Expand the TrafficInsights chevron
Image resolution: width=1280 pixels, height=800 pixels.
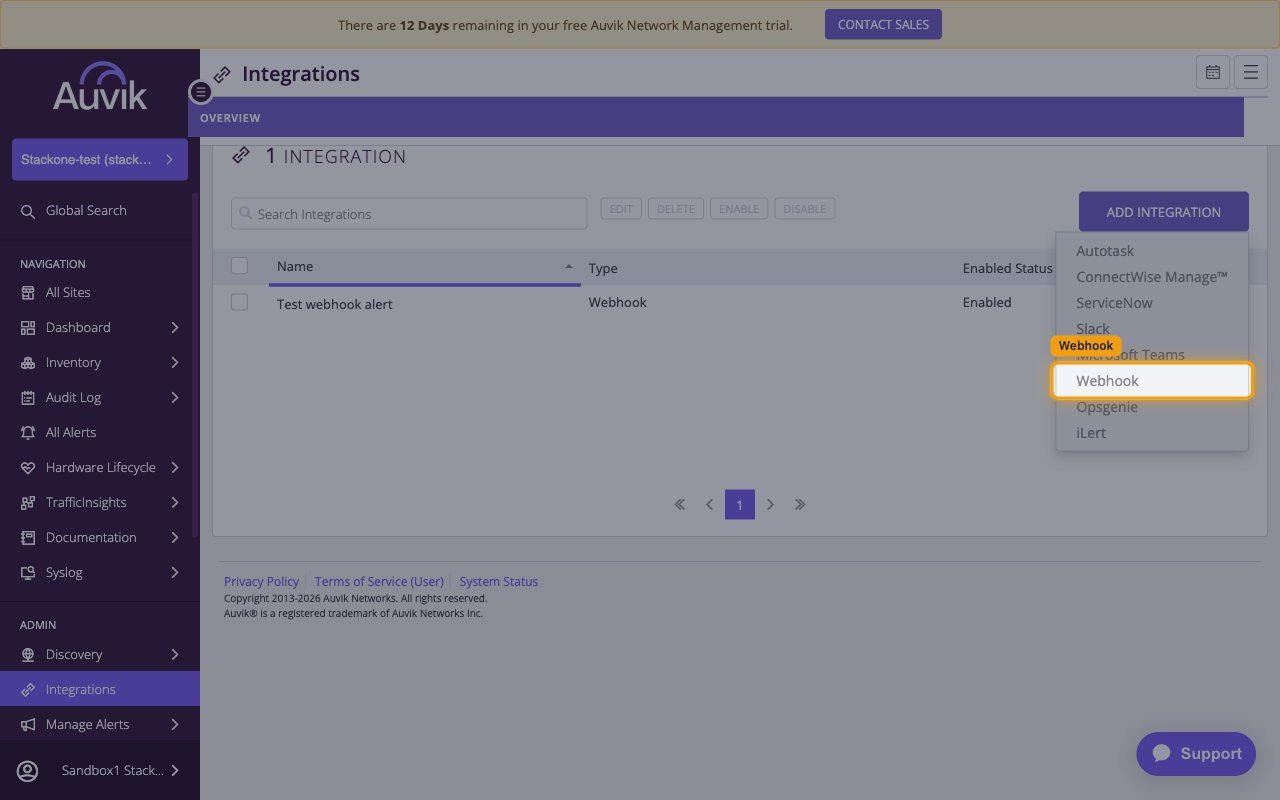(x=175, y=503)
